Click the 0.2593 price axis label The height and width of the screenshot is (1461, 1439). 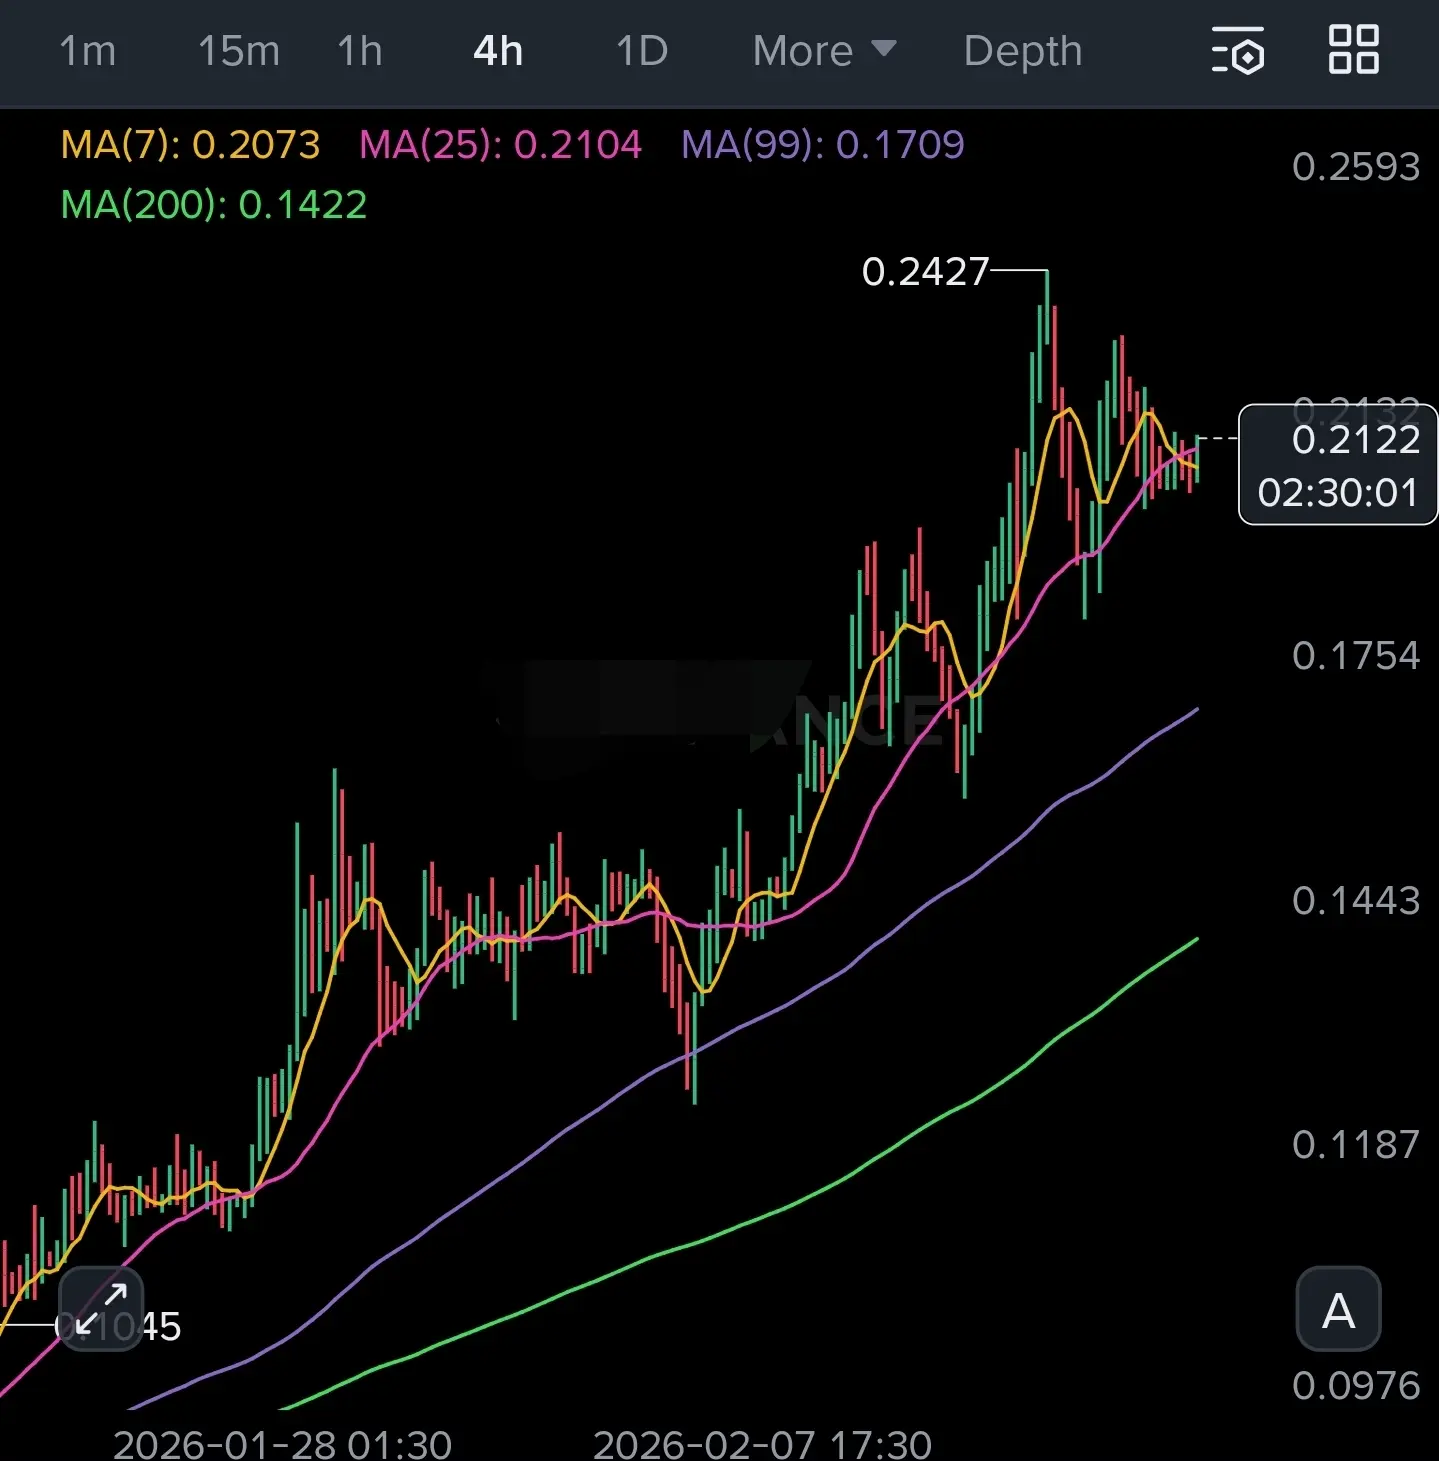click(x=1356, y=167)
